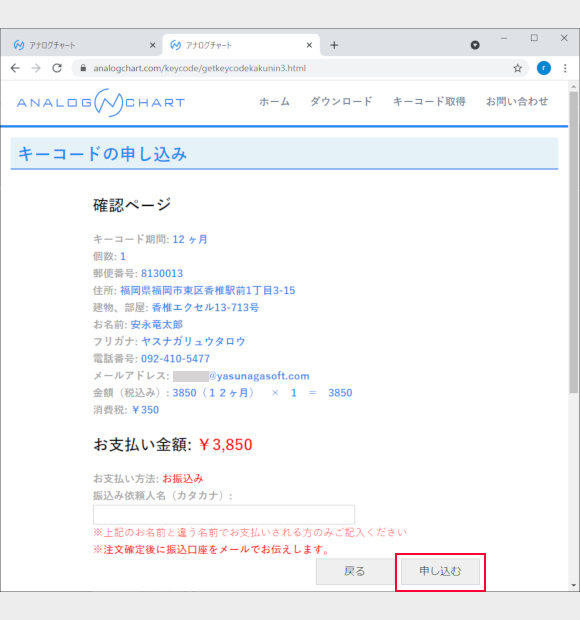Screen dimensions: 580x620
Task: Open Chrome three-dot menu
Action: click(565, 68)
